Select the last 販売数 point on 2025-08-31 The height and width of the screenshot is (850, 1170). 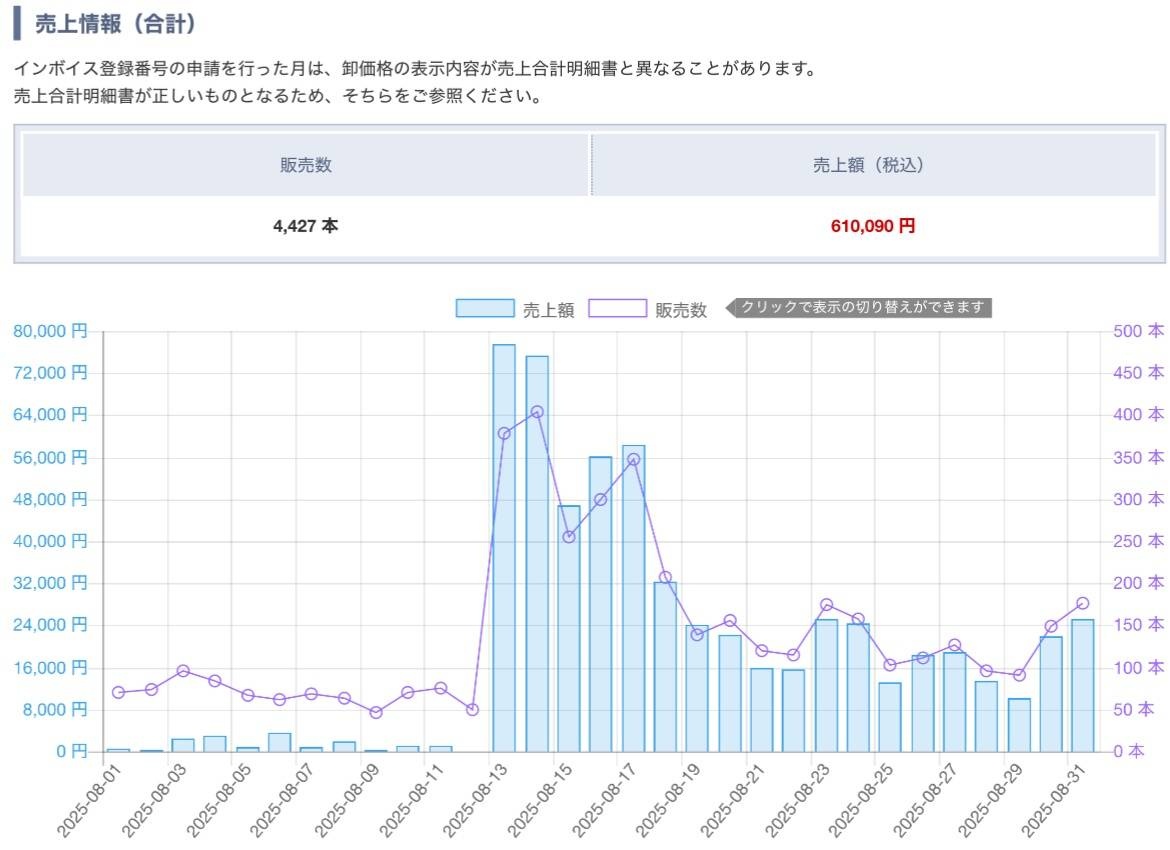click(1083, 603)
